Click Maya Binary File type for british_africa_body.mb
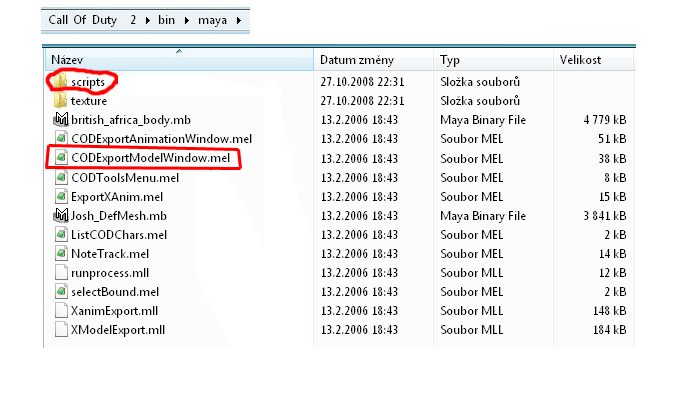The width and height of the screenshot is (700, 400). [483, 120]
